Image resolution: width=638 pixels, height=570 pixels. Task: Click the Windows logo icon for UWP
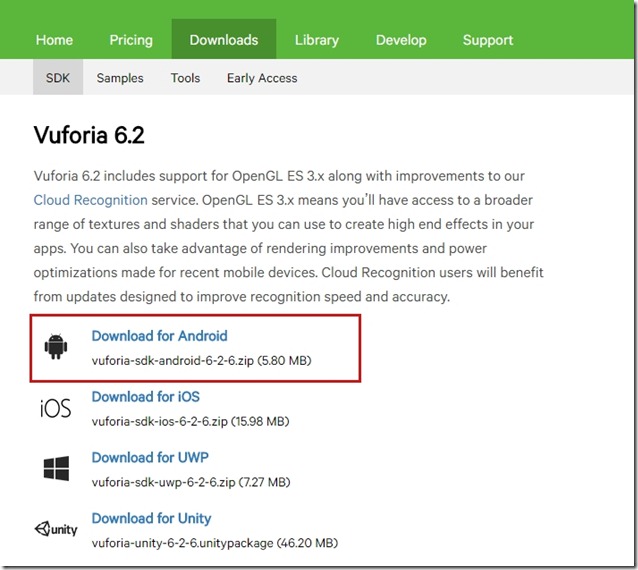click(56, 468)
